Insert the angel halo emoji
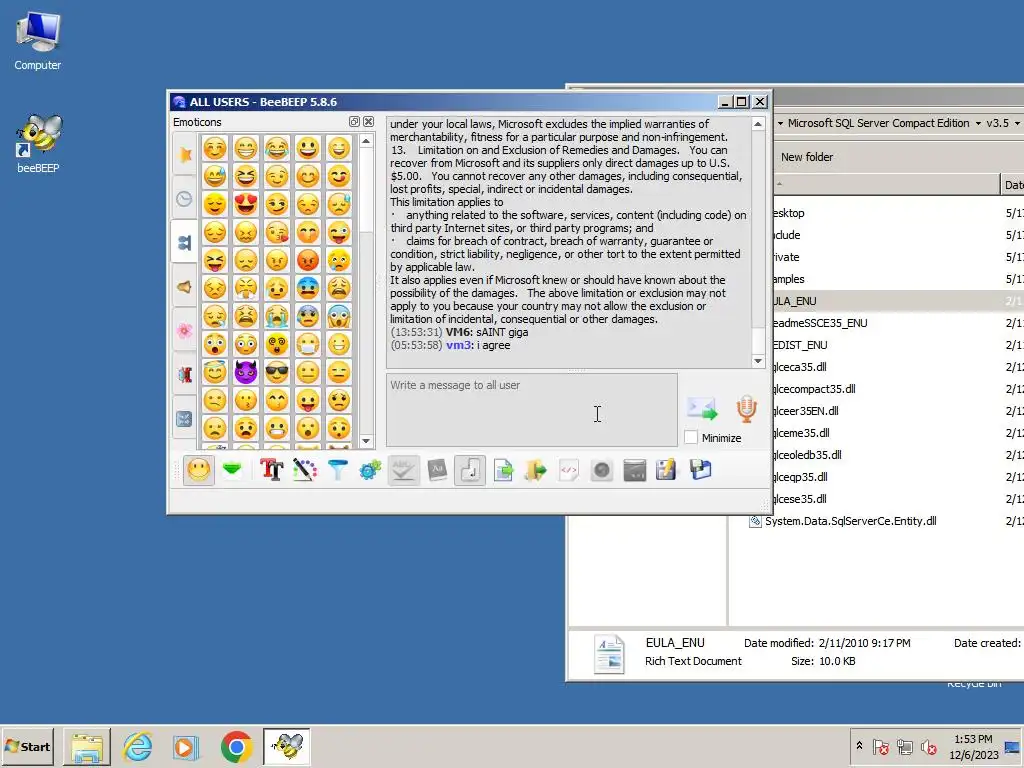The width and height of the screenshot is (1024, 768). [x=214, y=372]
